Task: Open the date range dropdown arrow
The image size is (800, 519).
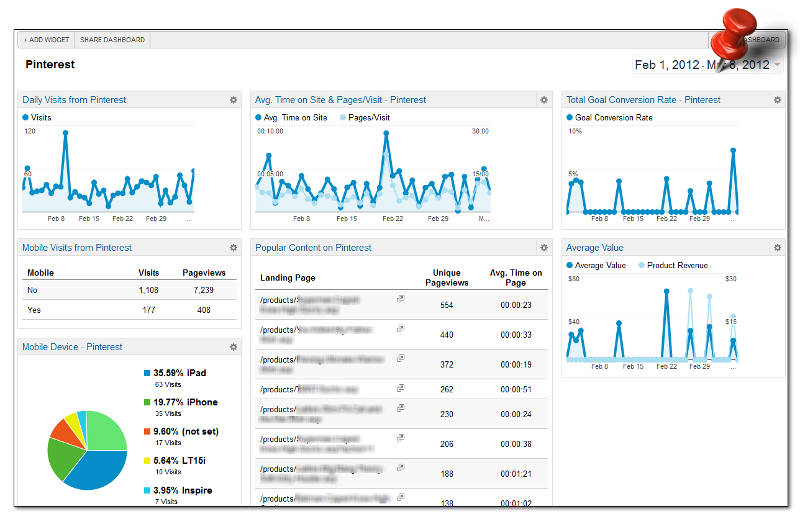Action: 777,65
